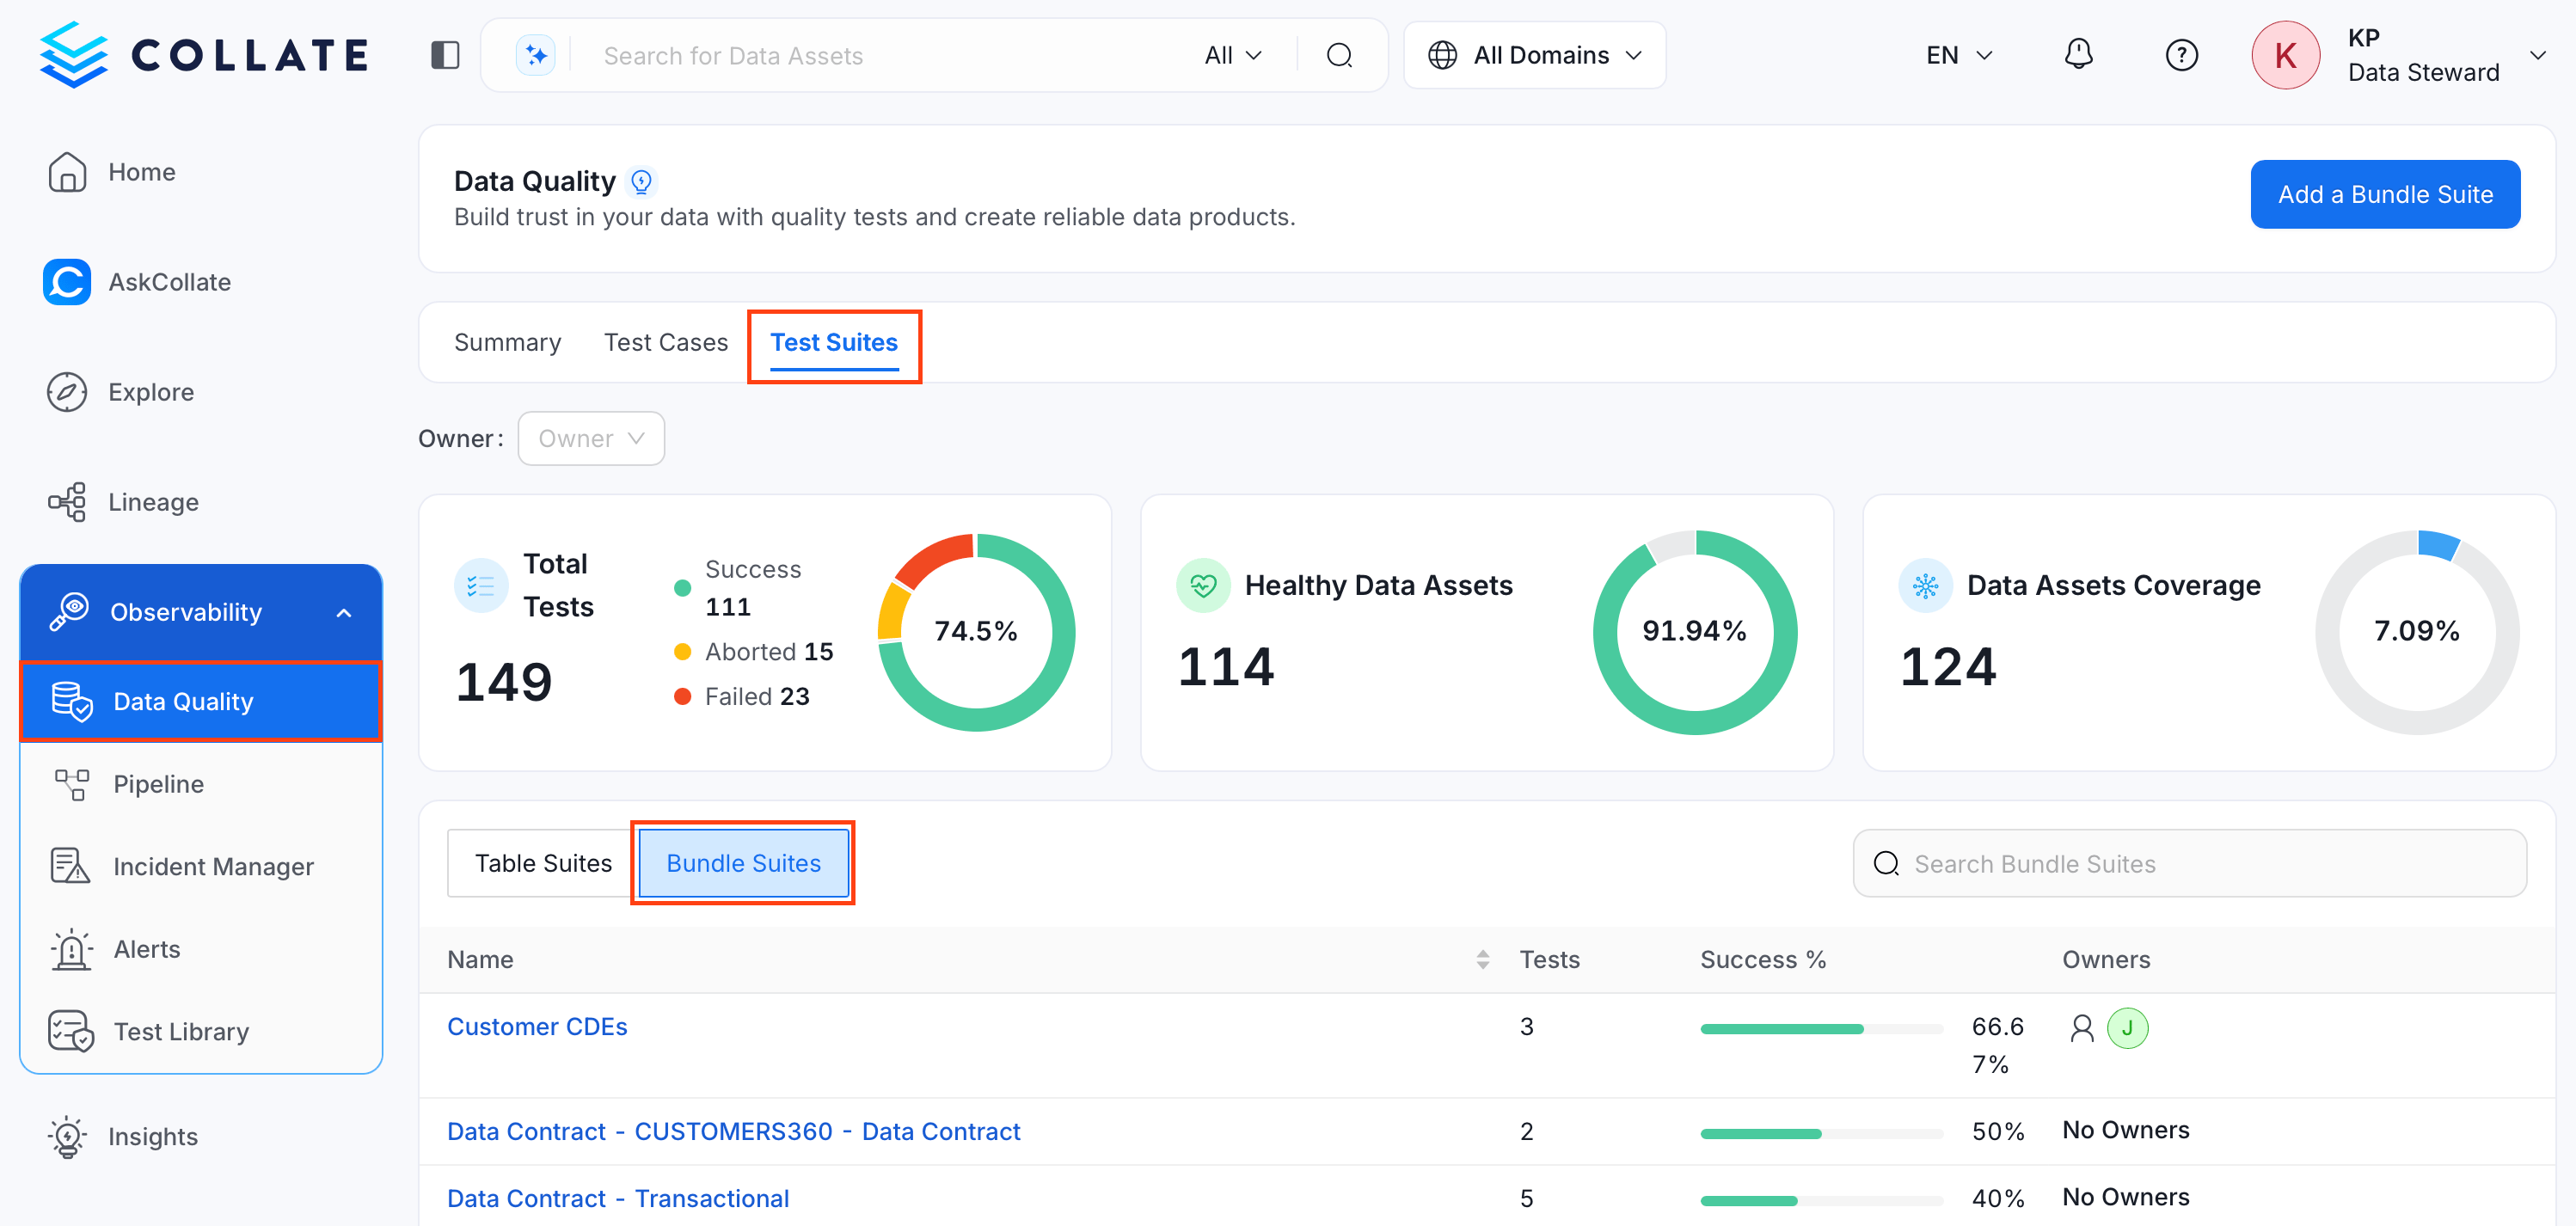Viewport: 2576px width, 1226px height.
Task: Open the Test Cases tab
Action: coord(666,343)
